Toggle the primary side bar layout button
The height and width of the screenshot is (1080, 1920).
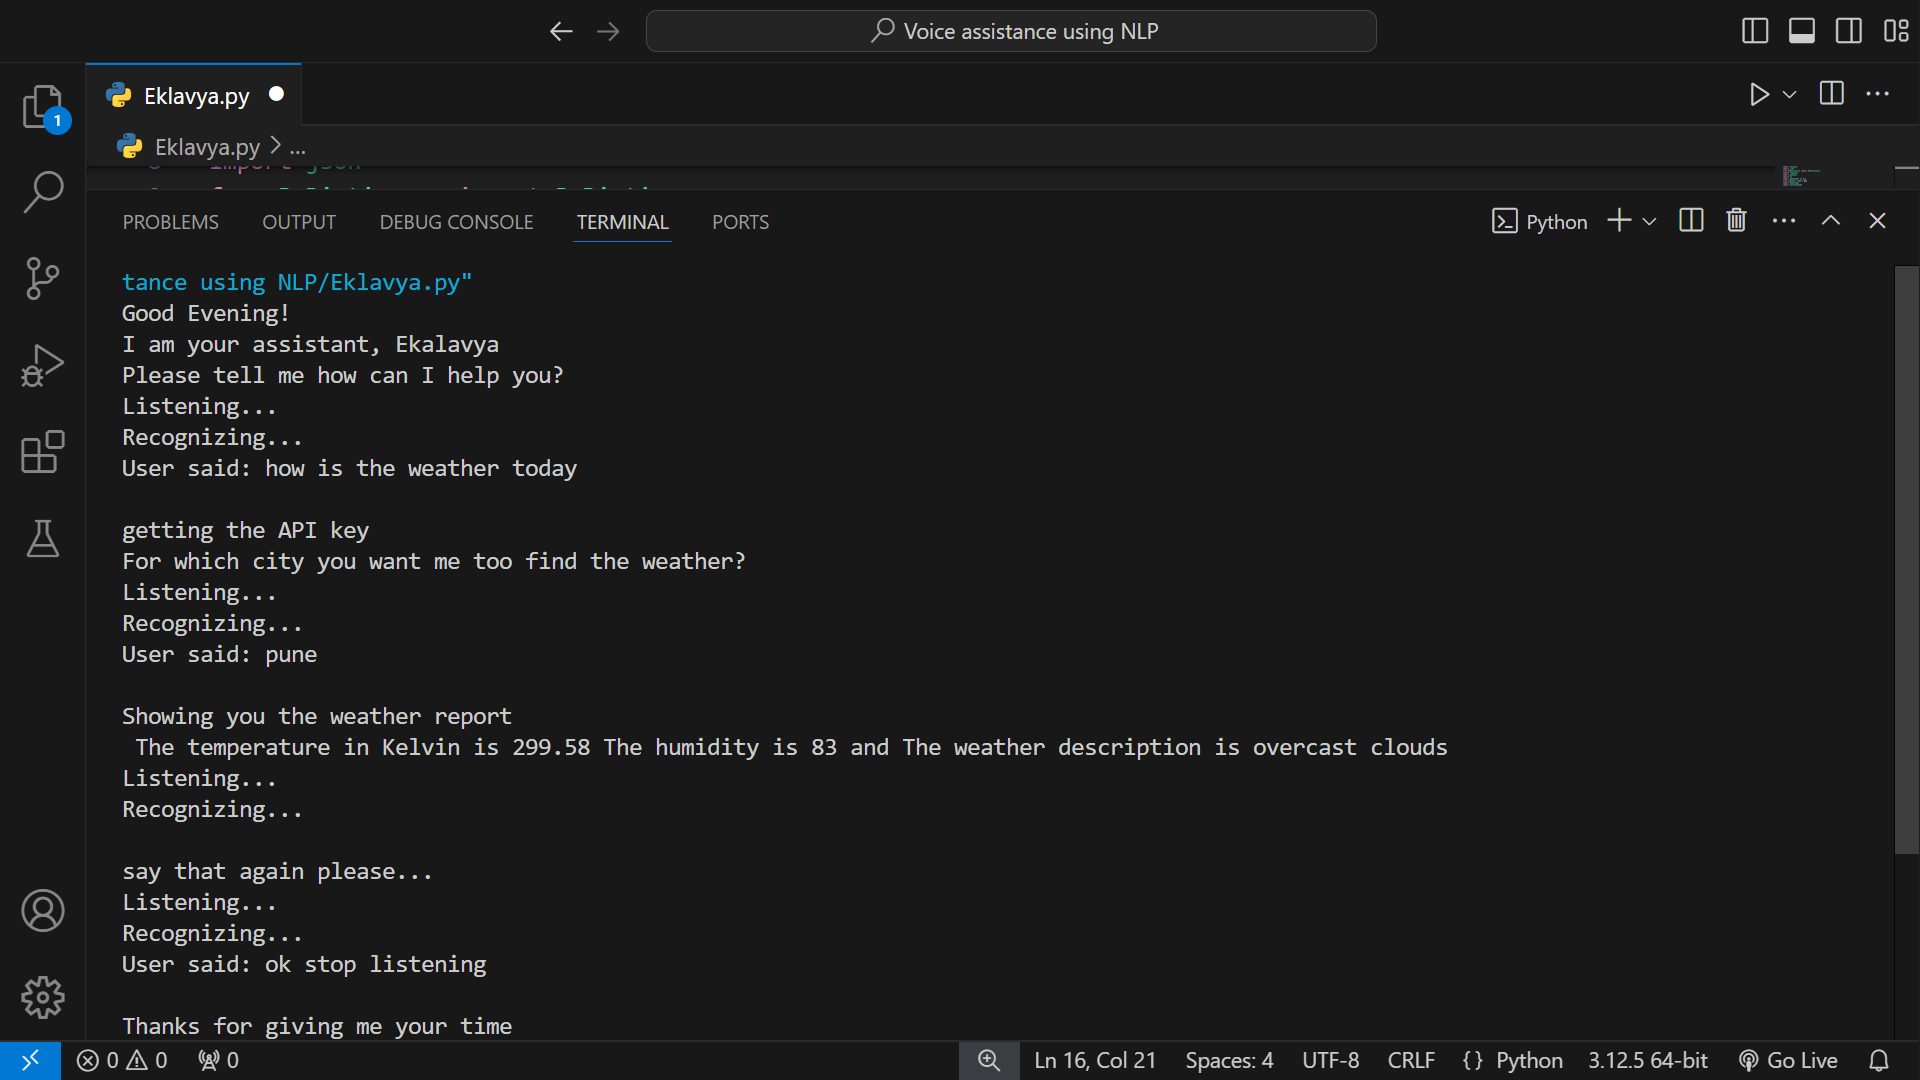click(x=1754, y=31)
